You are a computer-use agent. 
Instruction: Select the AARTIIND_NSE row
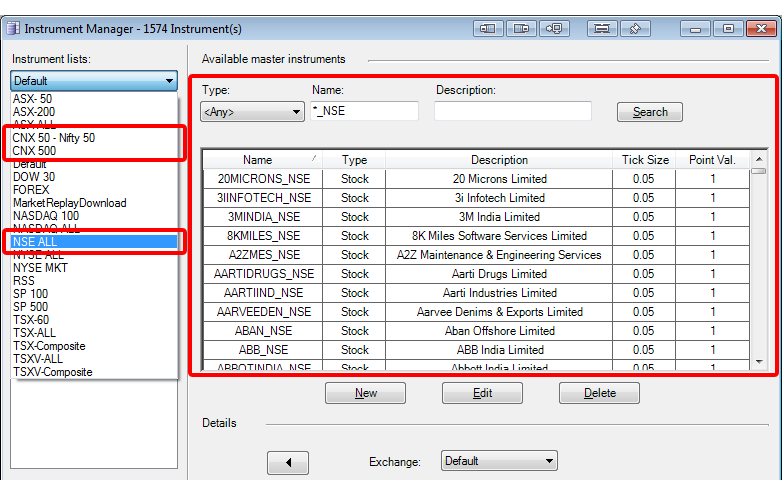click(476, 292)
